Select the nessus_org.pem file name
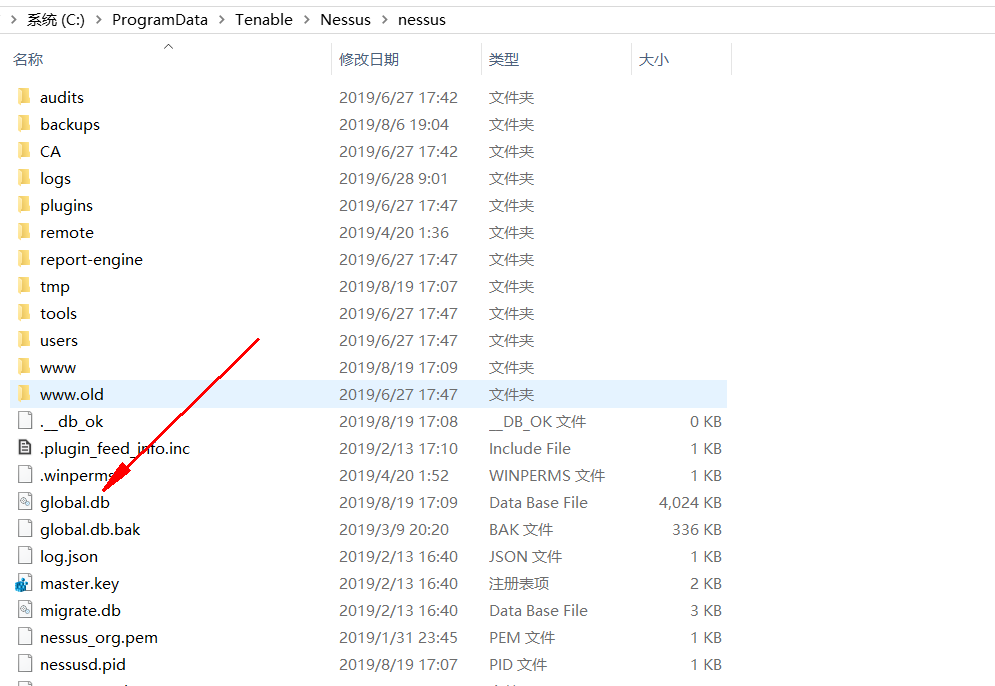Viewport: 995px width, 686px height. pos(98,637)
